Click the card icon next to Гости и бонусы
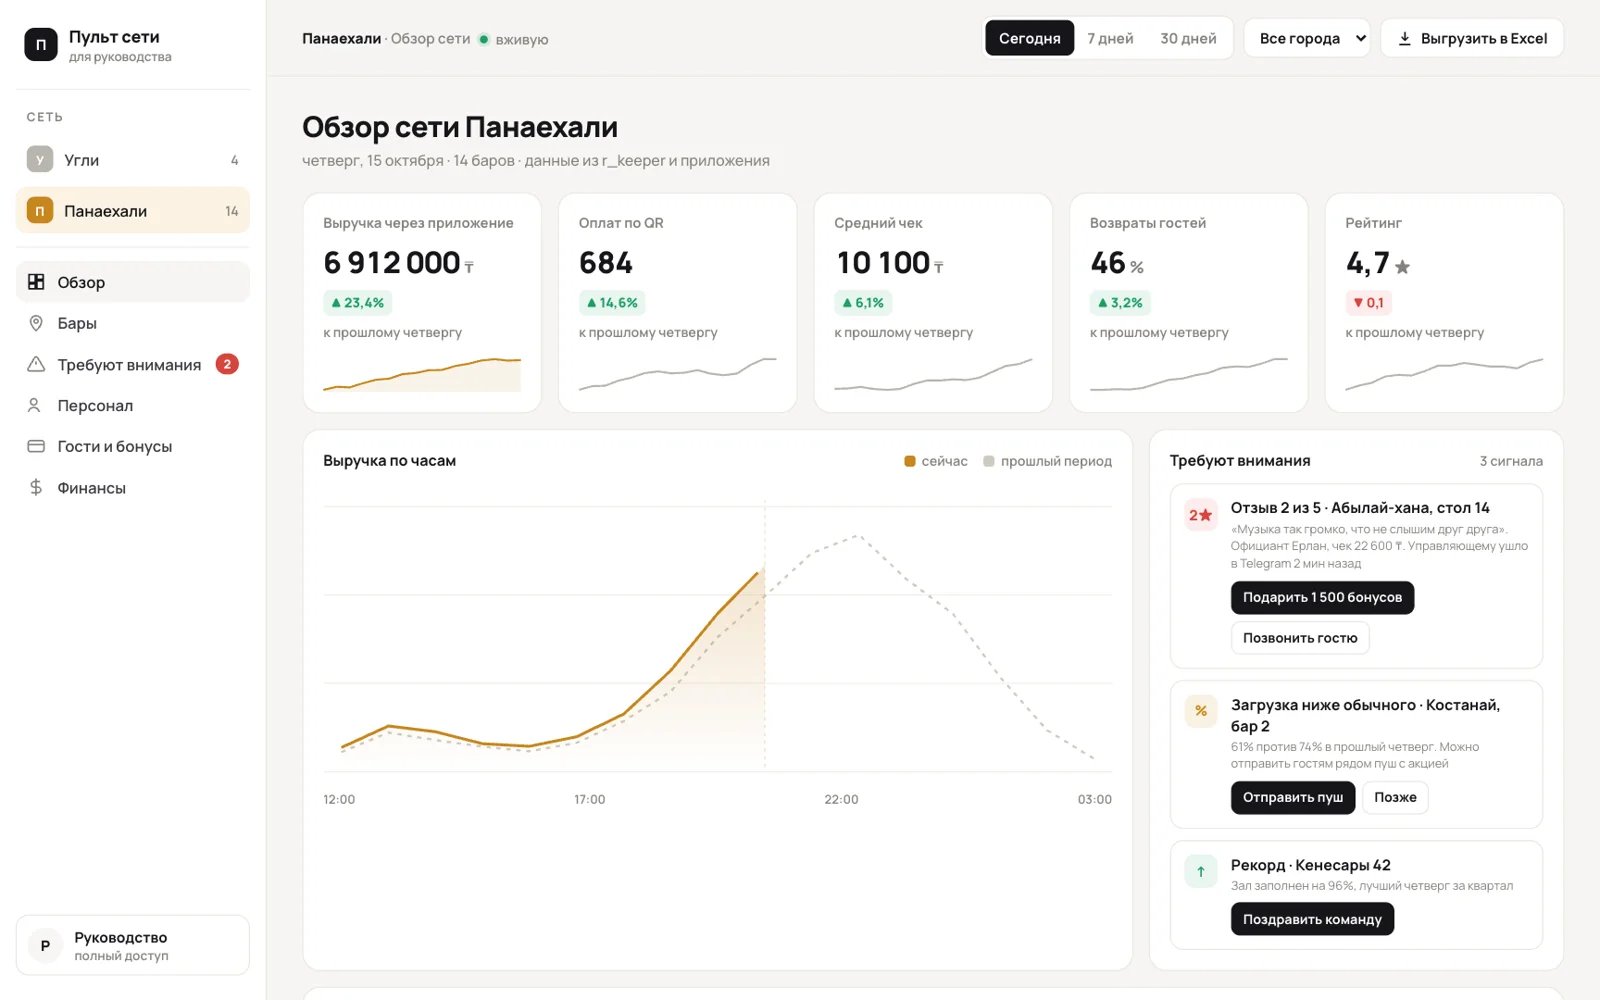This screenshot has height=1000, width=1600. pos(36,446)
